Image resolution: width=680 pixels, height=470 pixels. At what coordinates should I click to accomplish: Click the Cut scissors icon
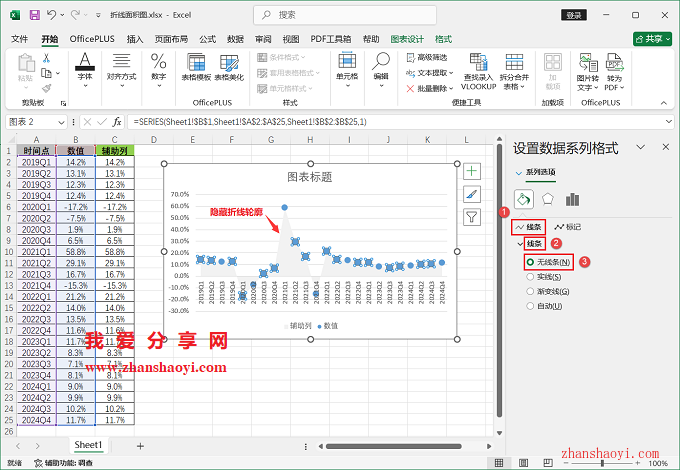[x=46, y=58]
